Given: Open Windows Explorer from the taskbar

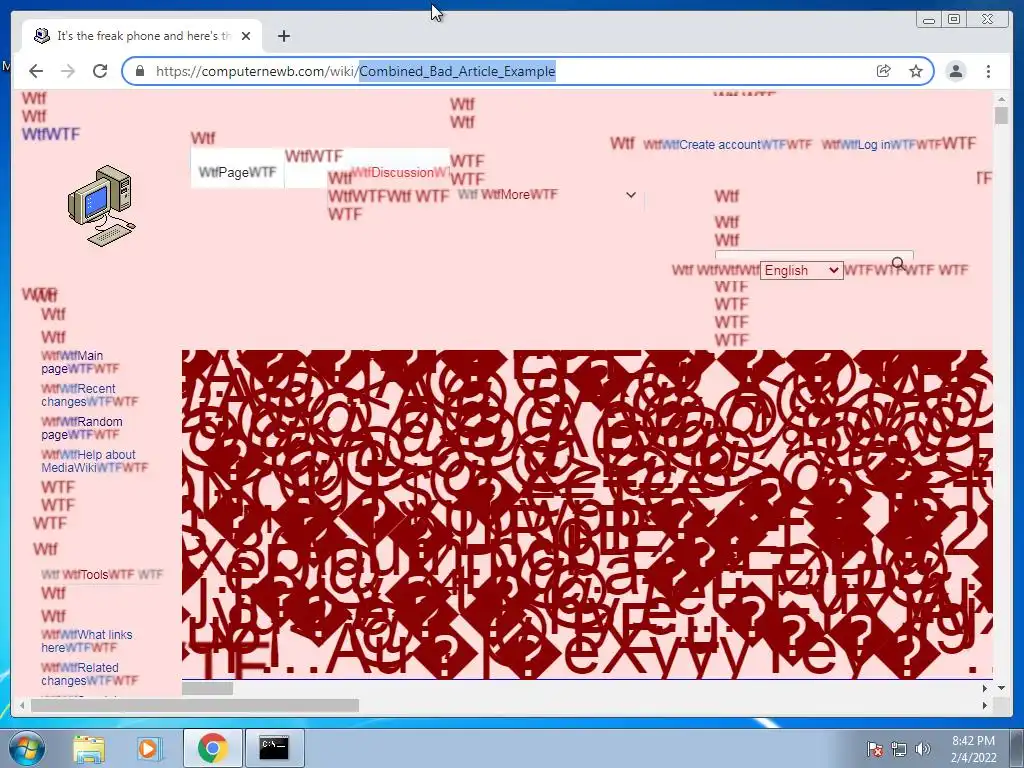Looking at the screenshot, I should tap(89, 748).
